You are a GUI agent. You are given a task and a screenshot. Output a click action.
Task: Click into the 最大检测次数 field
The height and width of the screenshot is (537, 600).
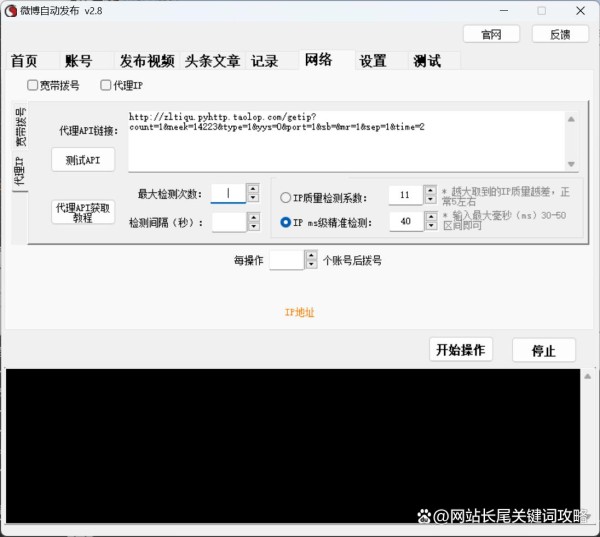(x=228, y=193)
